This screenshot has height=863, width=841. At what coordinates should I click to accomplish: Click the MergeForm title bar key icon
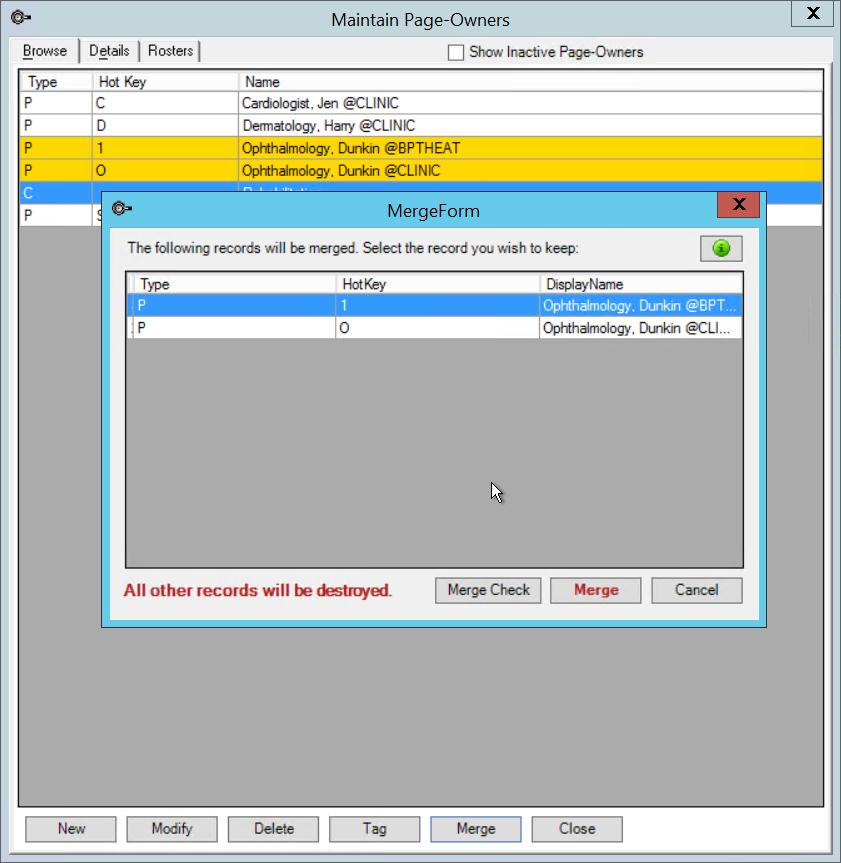122,209
